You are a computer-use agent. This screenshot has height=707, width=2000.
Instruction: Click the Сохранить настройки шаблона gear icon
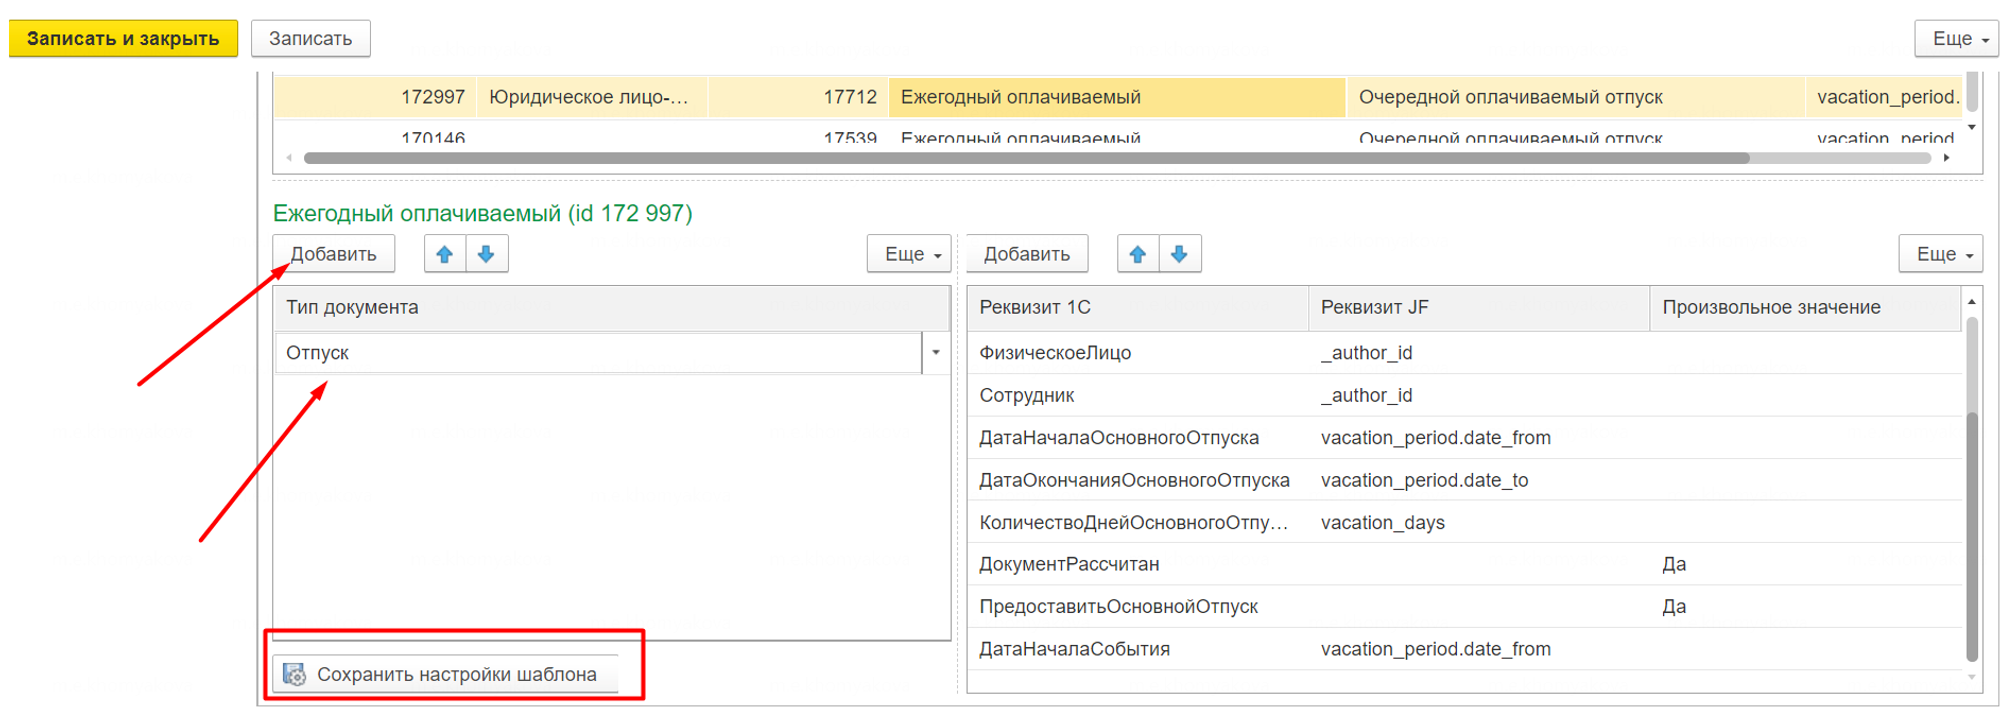pyautogui.click(x=294, y=674)
